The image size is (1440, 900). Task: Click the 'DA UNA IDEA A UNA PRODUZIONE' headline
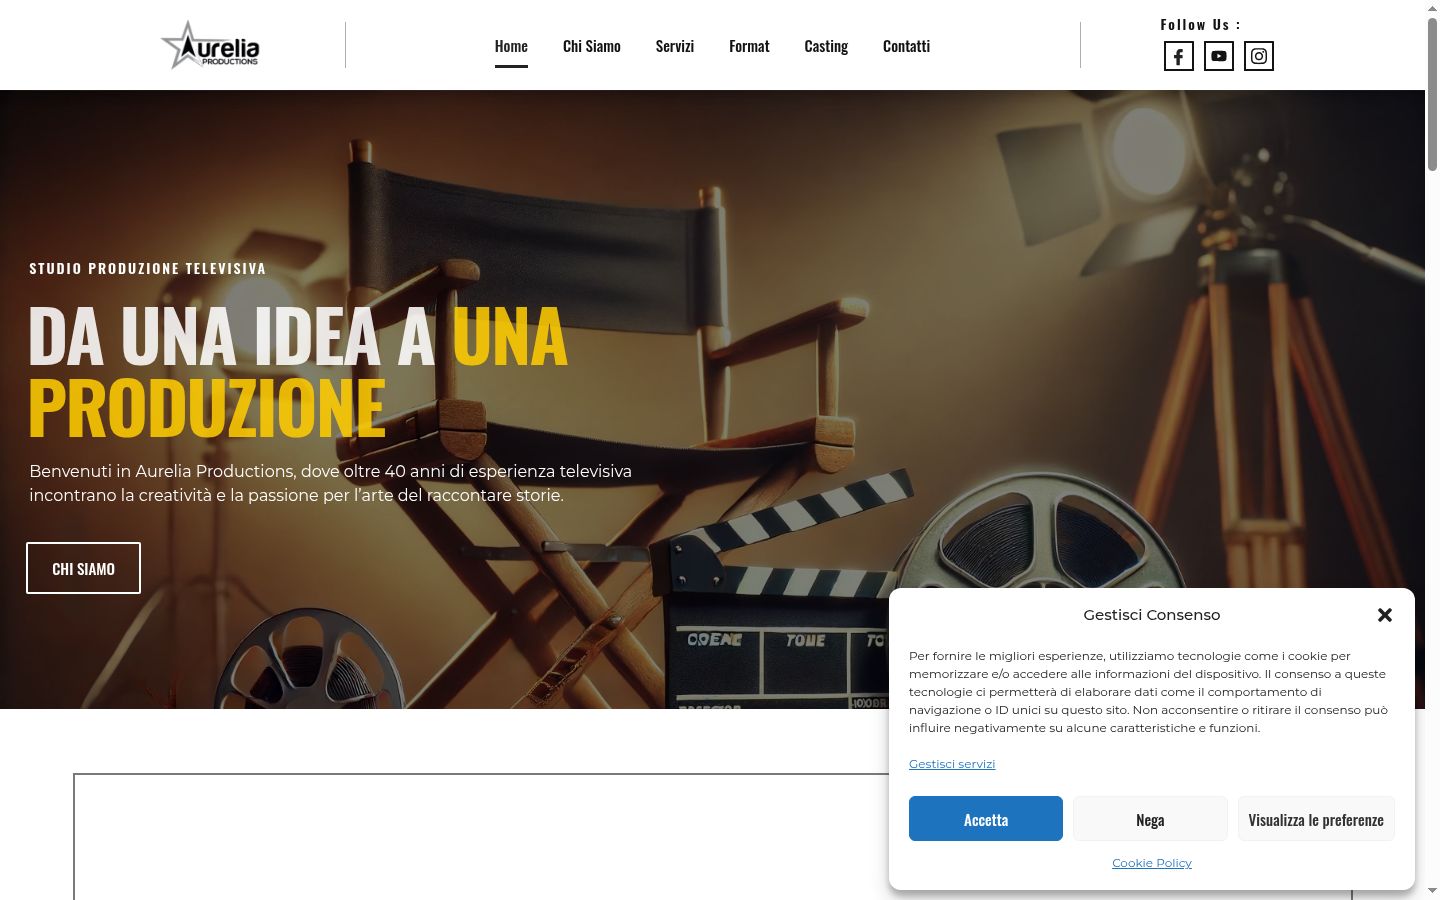[298, 371]
